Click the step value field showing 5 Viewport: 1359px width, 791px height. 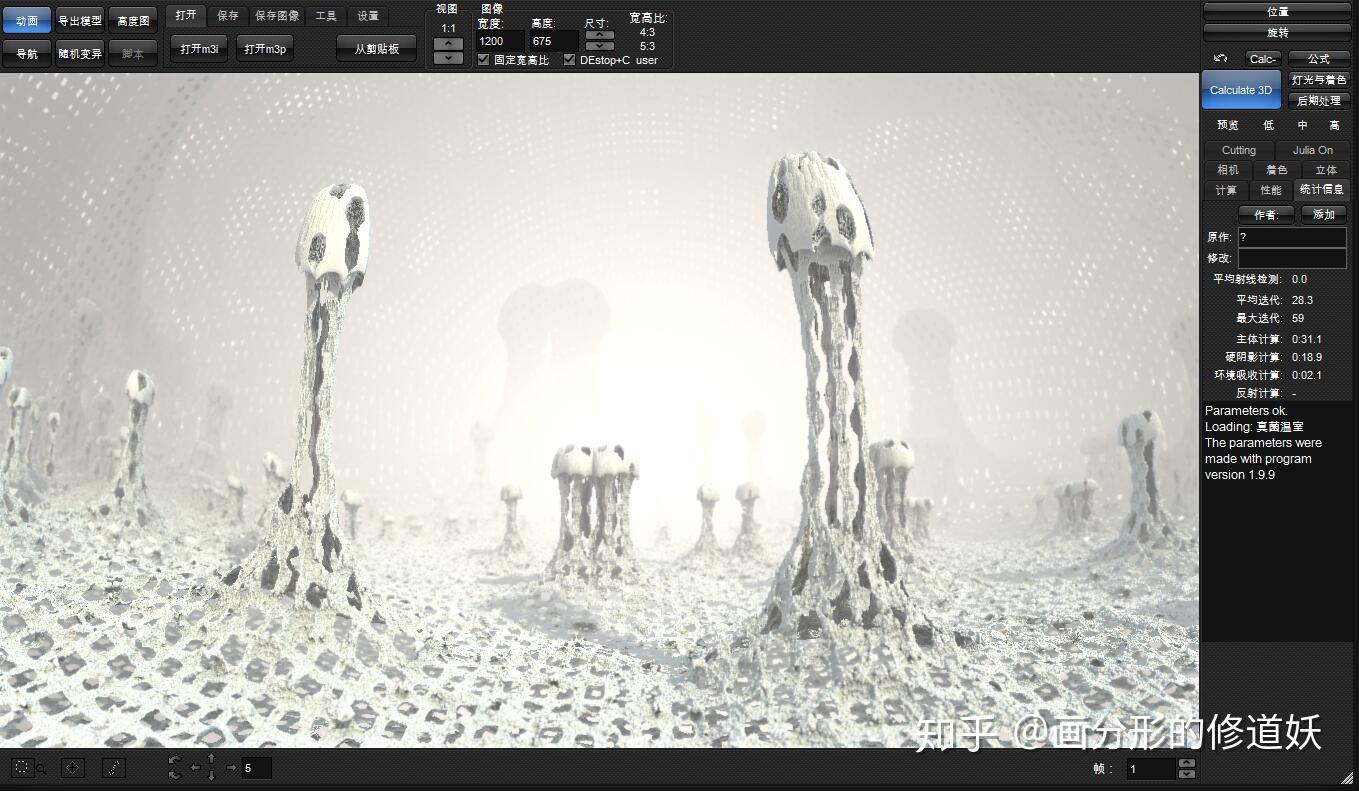pos(256,768)
